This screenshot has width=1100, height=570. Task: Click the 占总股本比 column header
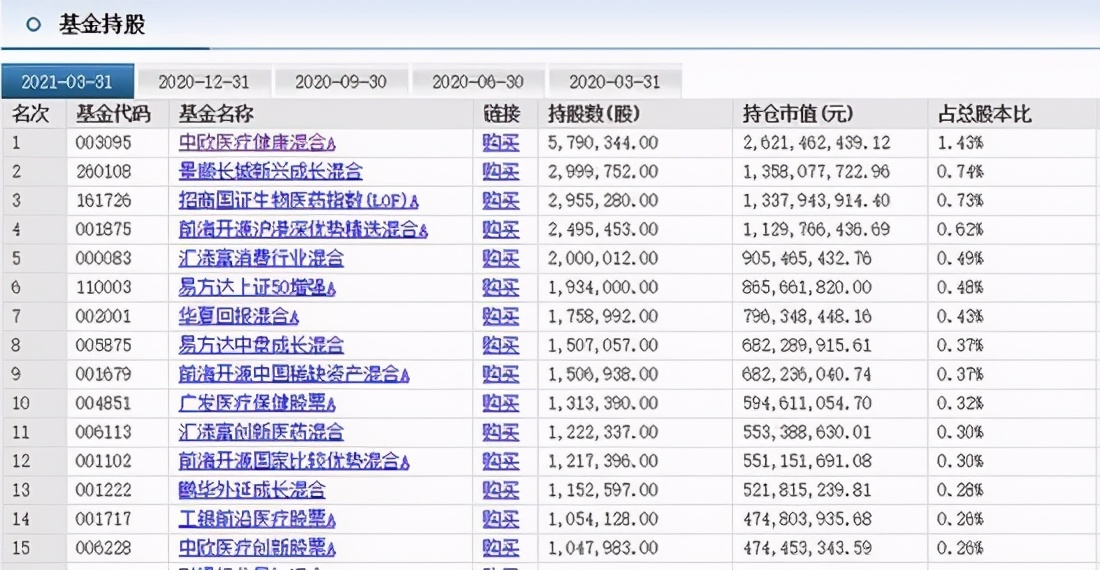[984, 114]
